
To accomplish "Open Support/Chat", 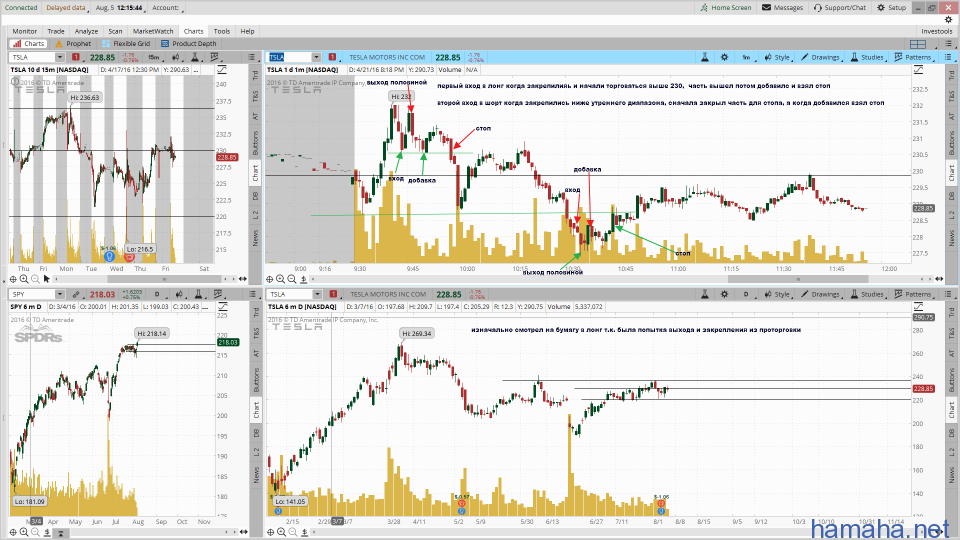I will 840,7.
